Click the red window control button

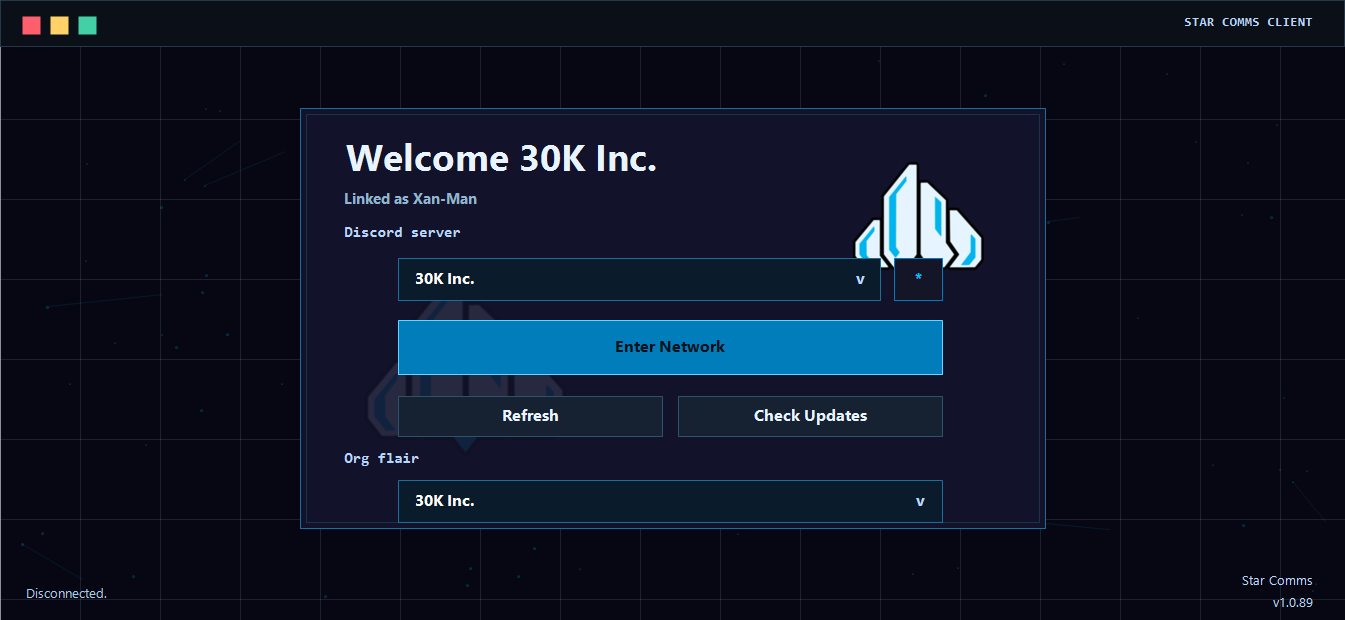pos(32,25)
